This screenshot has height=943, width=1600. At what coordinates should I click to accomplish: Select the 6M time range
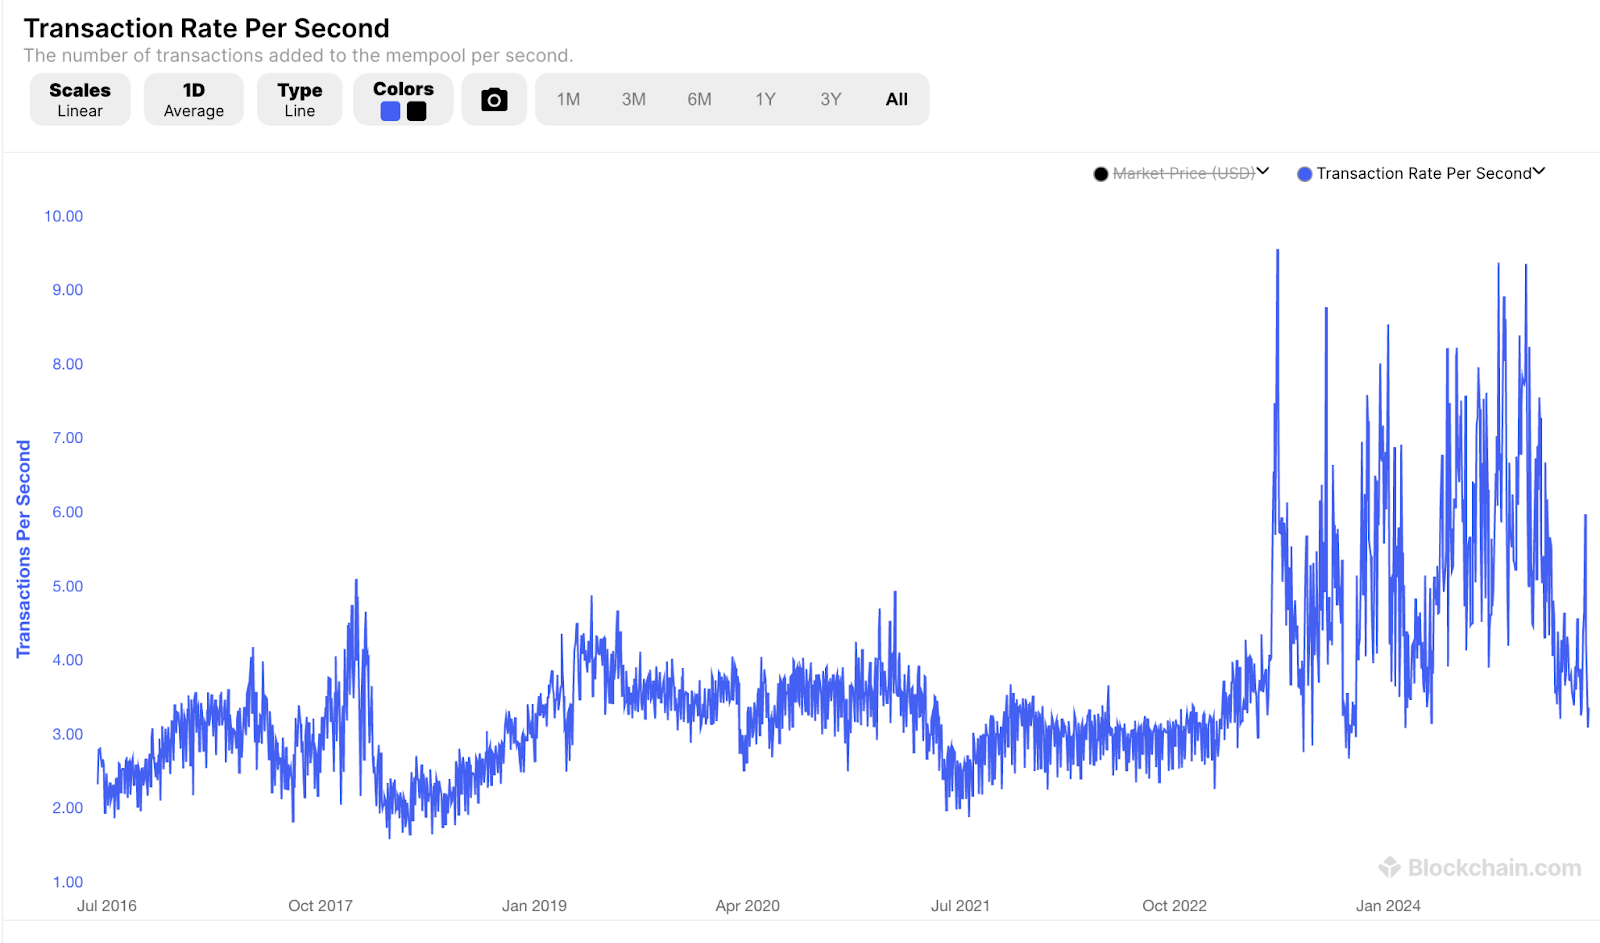coord(700,99)
